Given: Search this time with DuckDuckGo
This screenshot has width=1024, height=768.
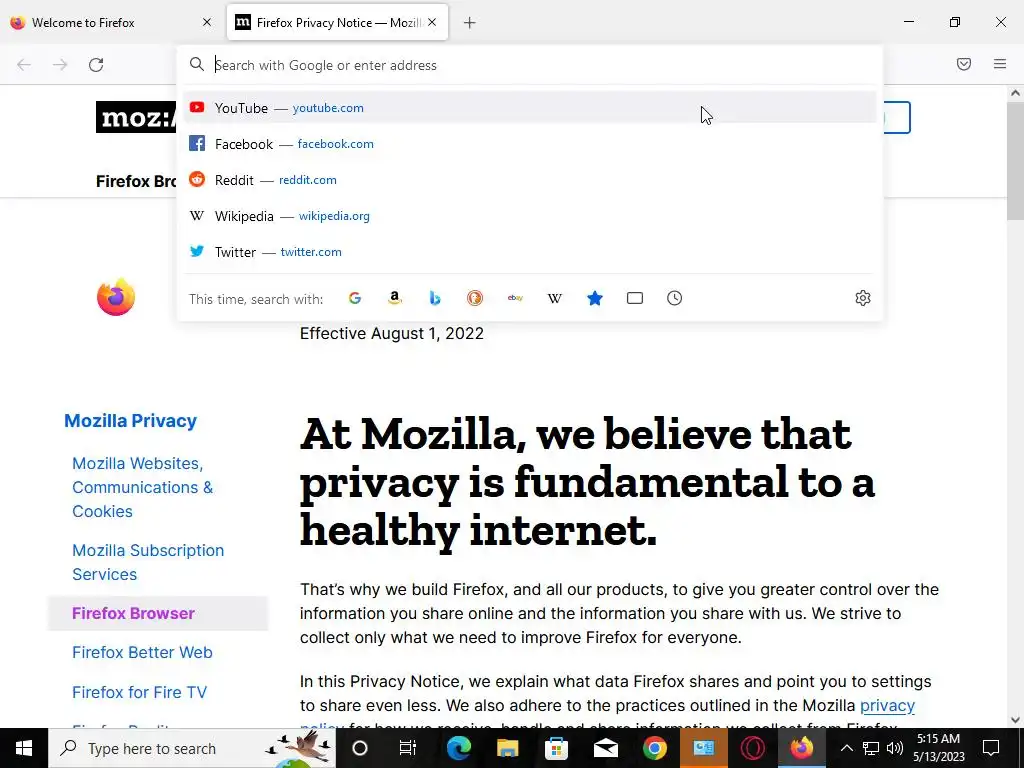Looking at the screenshot, I should tap(475, 298).
